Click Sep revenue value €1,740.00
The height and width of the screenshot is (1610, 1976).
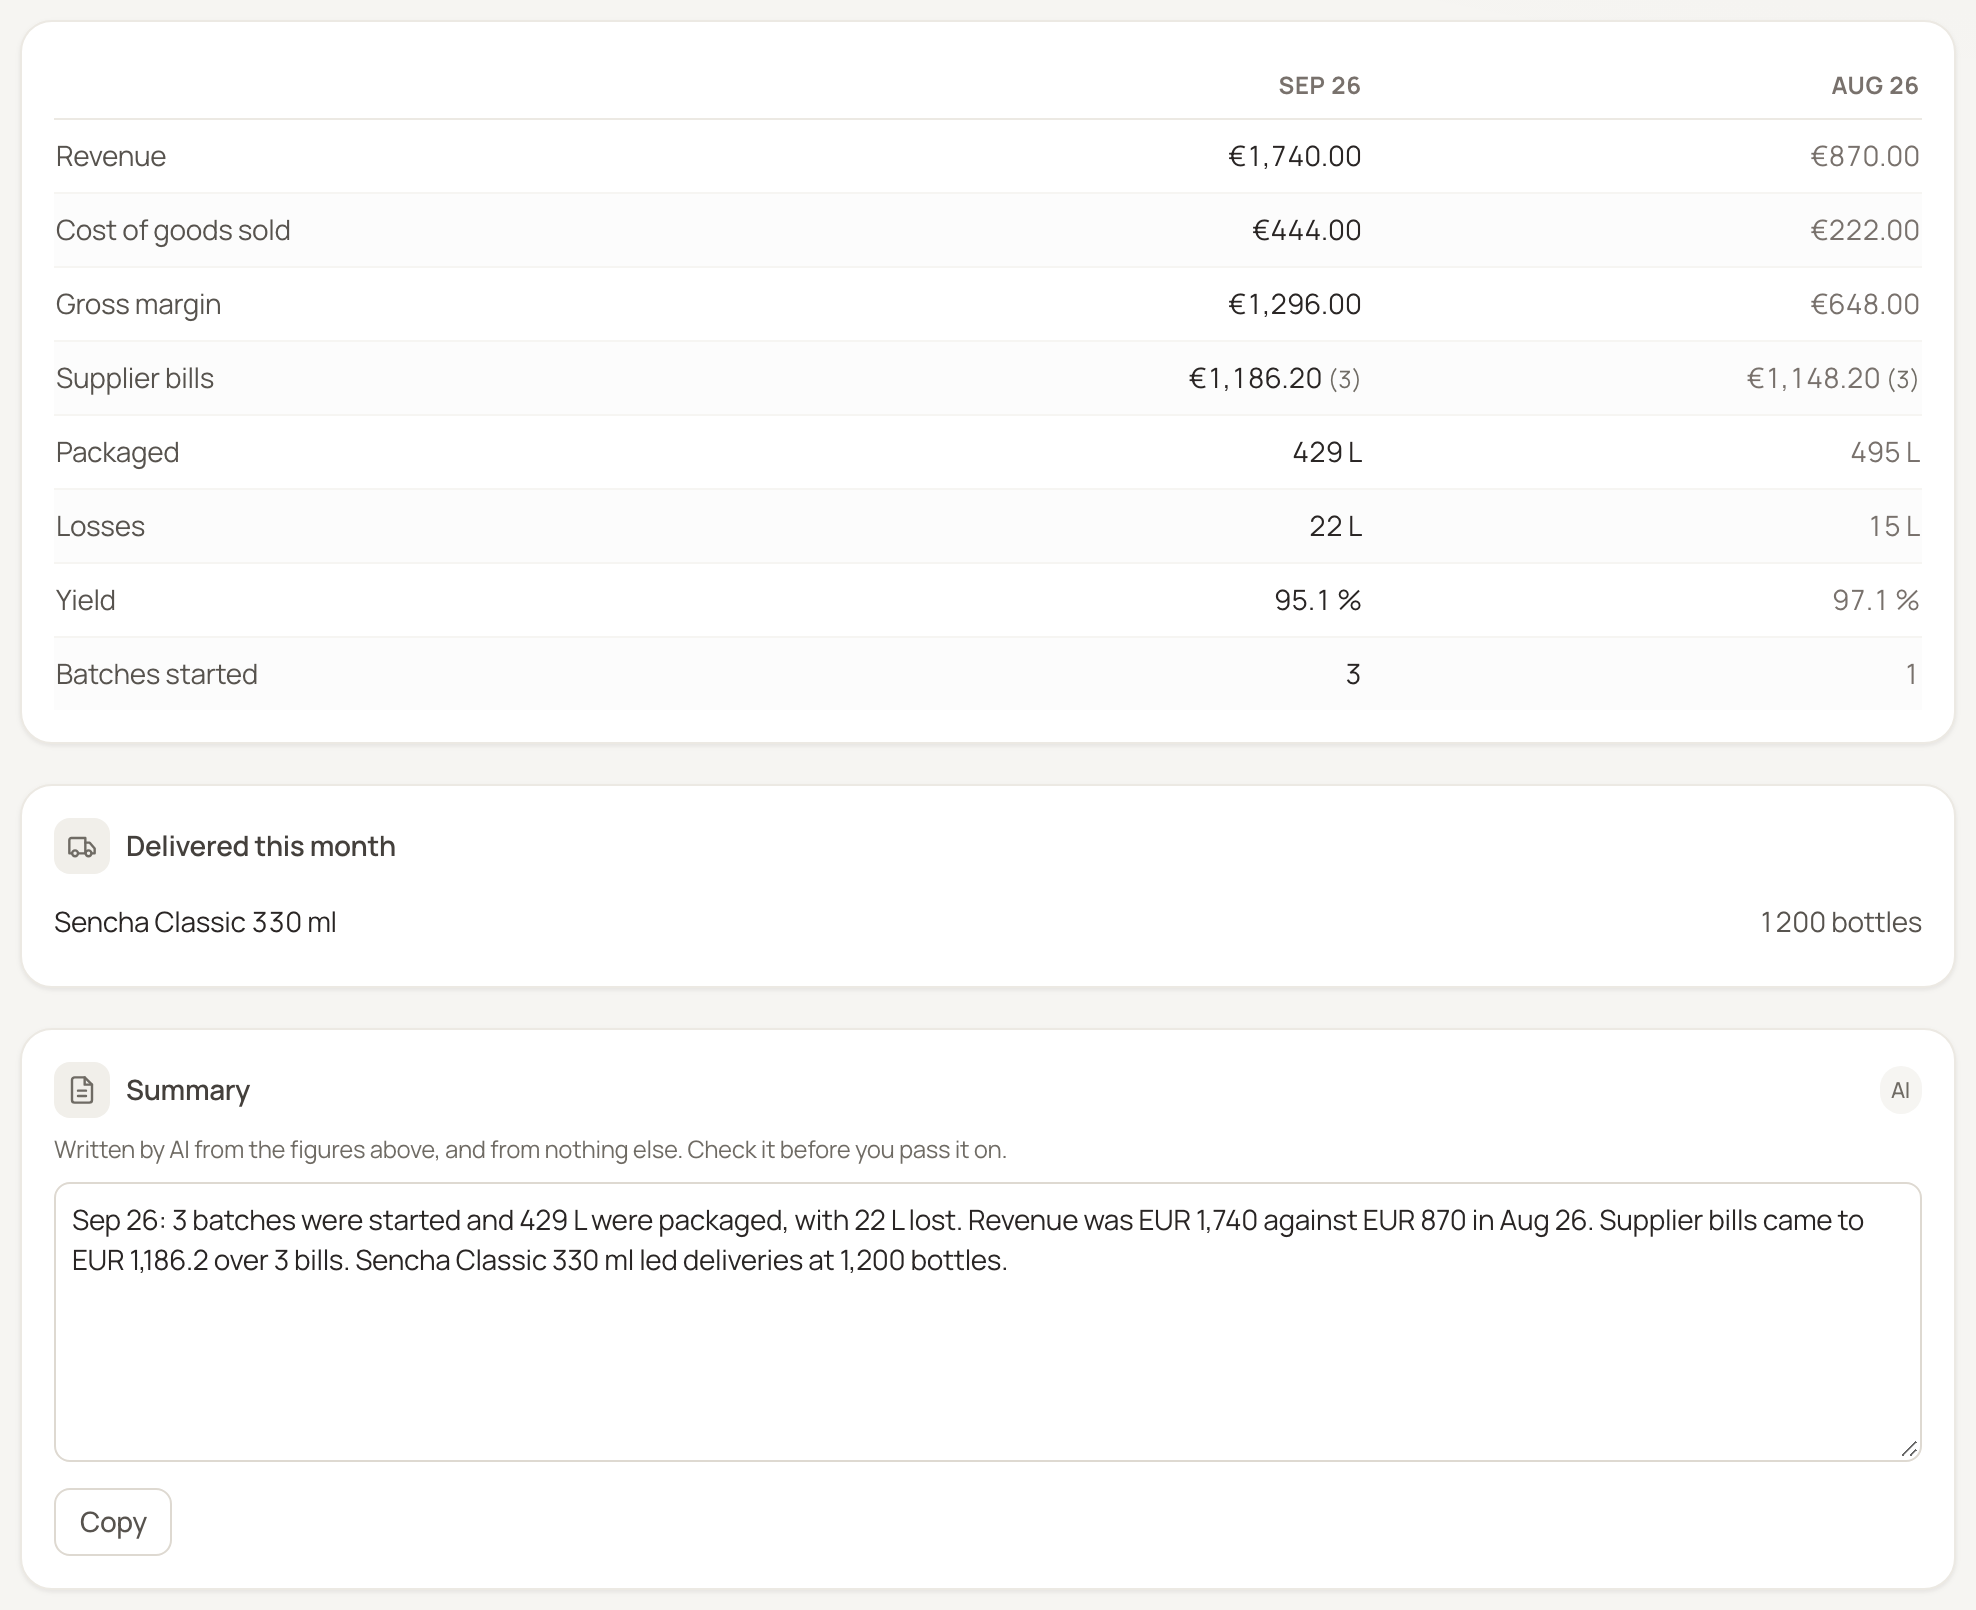click(x=1294, y=156)
